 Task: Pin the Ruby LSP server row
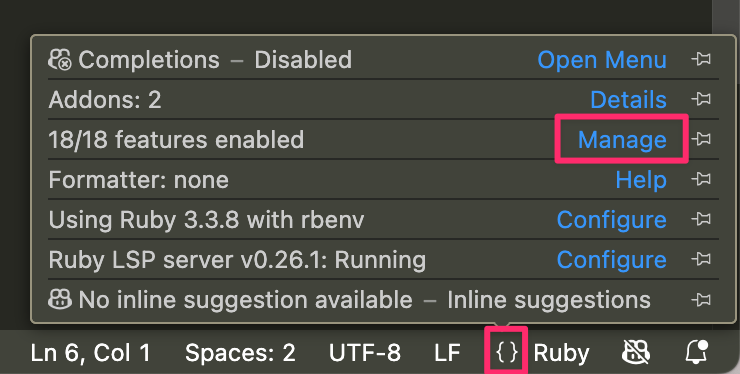pyautogui.click(x=701, y=259)
